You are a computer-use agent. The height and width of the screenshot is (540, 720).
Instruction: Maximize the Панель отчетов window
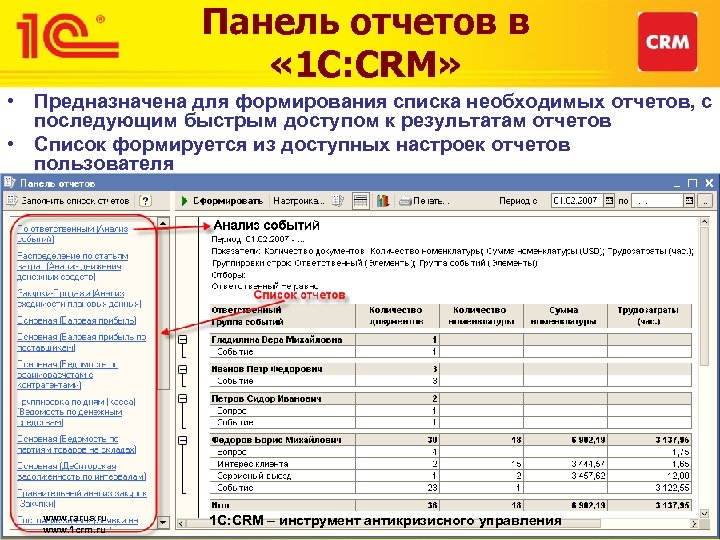692,183
